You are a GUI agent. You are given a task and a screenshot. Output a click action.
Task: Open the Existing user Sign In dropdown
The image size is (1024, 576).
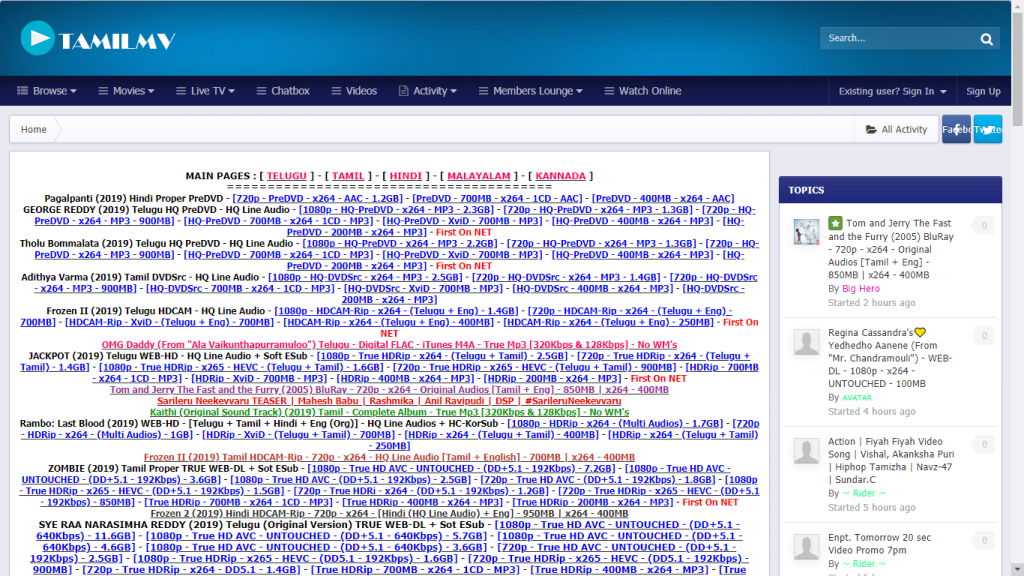point(893,91)
